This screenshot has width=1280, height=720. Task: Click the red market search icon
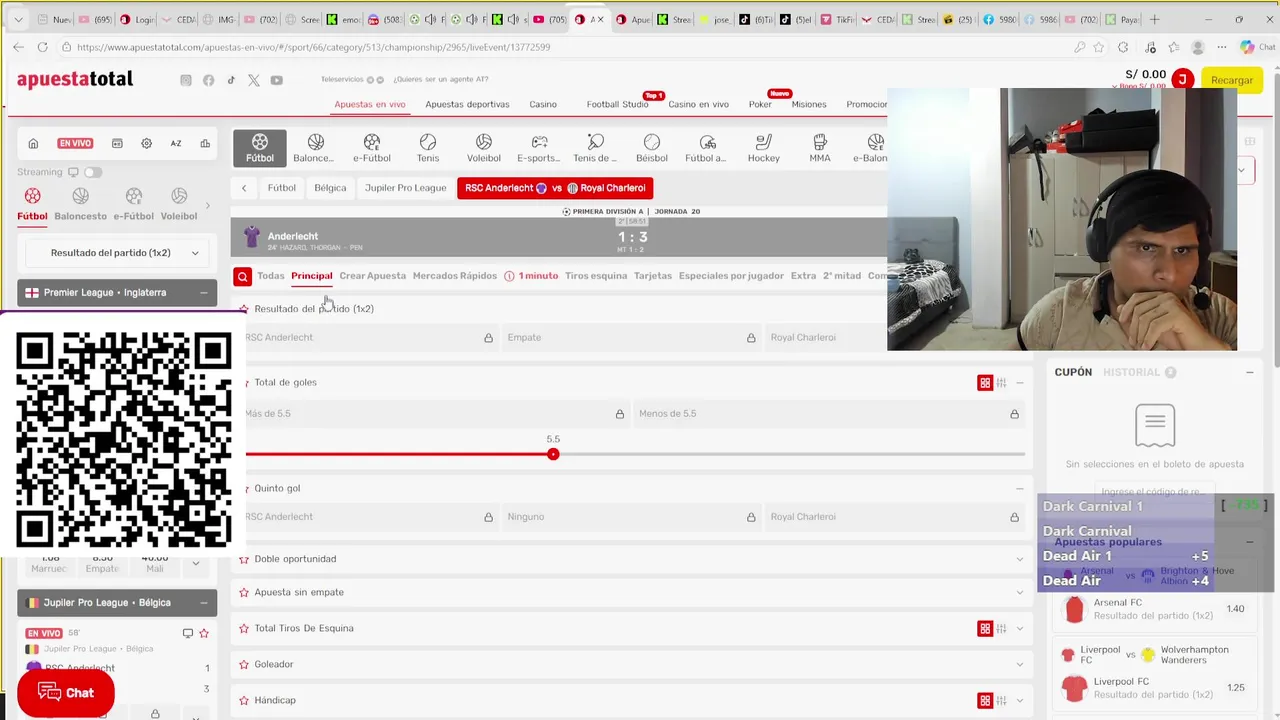tap(242, 276)
